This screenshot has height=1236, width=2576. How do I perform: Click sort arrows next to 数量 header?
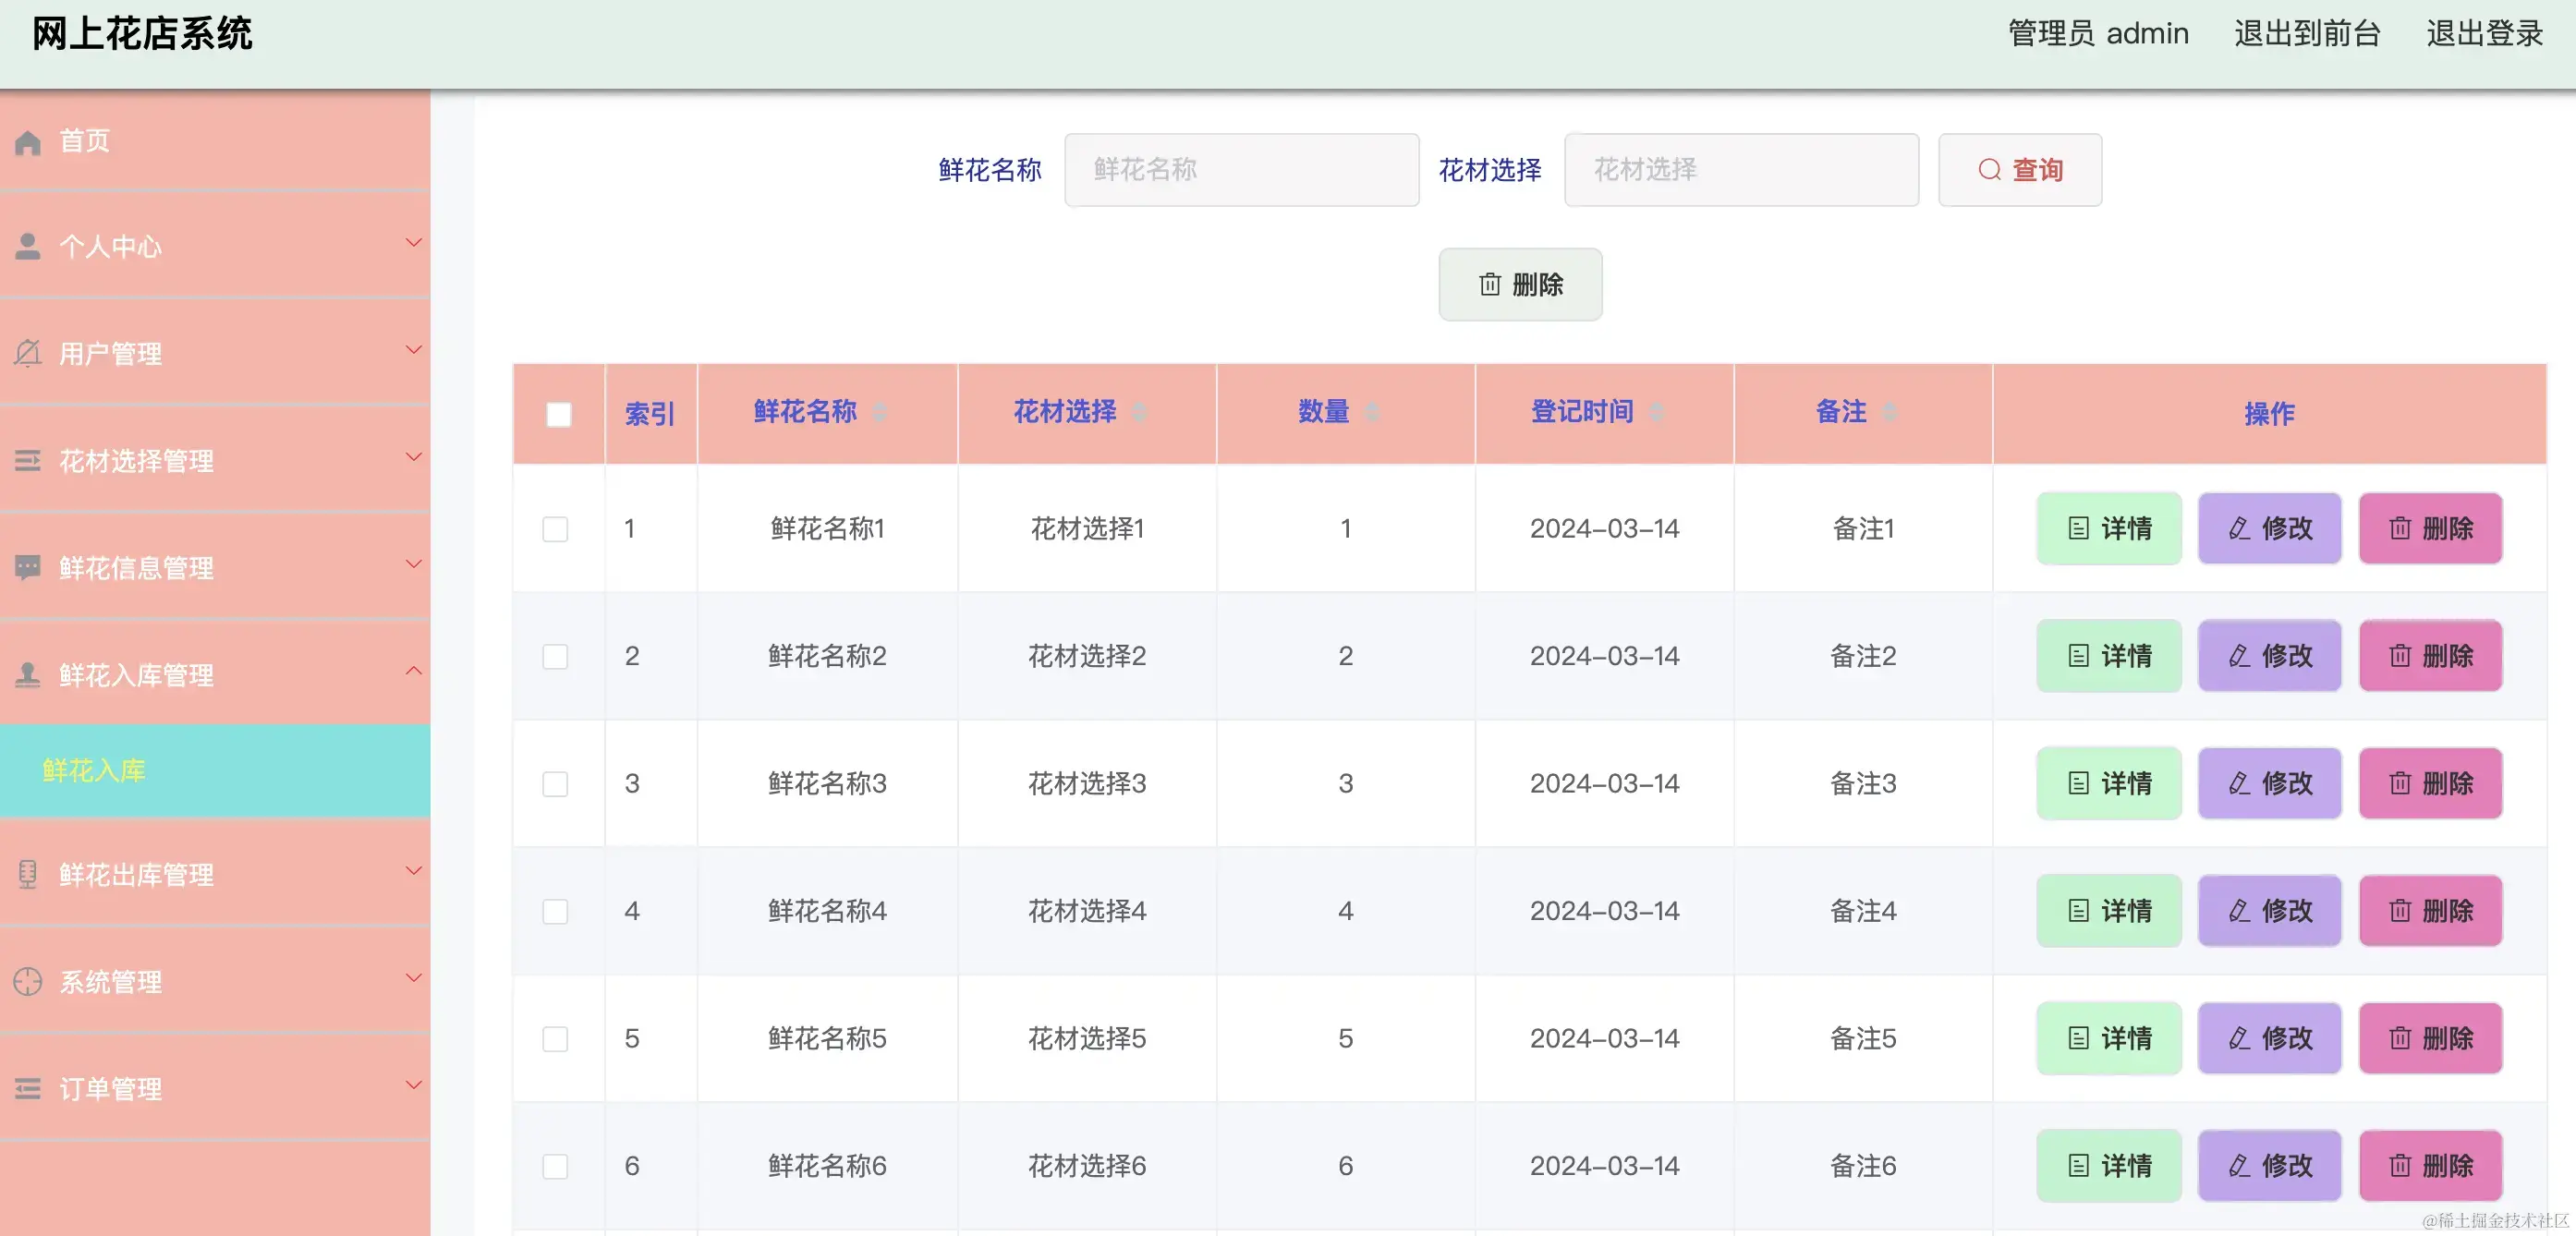(x=1372, y=412)
